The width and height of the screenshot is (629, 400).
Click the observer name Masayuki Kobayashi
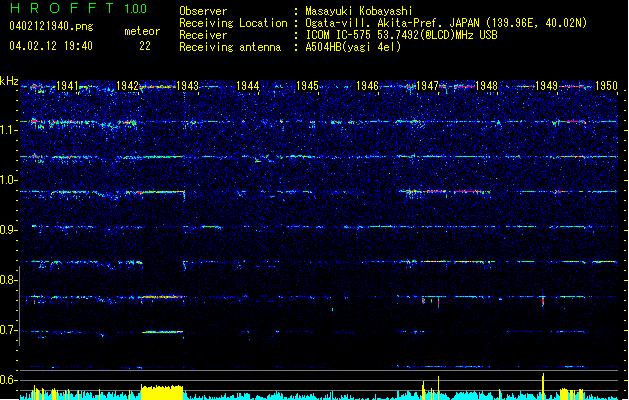[x=359, y=11]
